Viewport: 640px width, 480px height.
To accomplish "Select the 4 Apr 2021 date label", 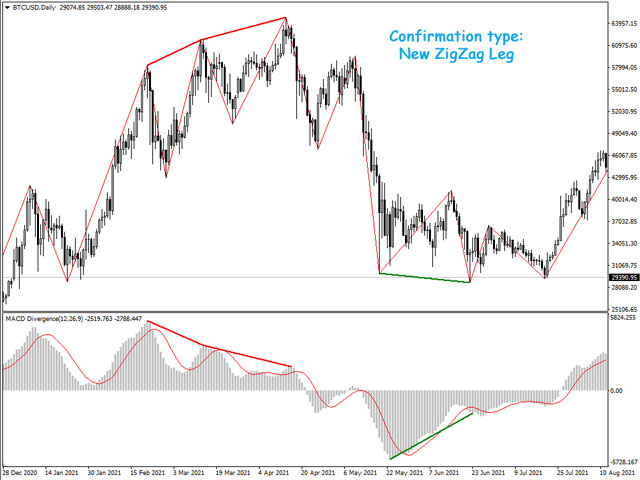I will tap(274, 473).
